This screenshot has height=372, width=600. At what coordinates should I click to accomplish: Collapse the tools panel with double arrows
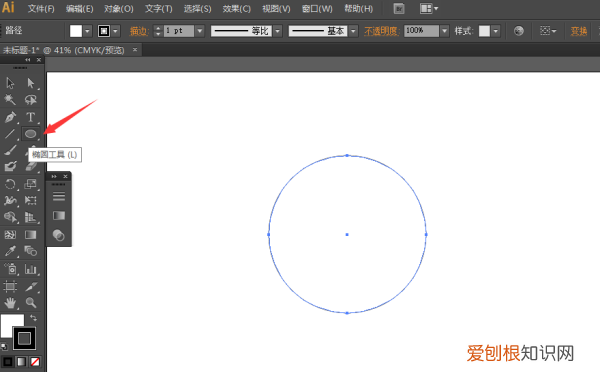click(x=28, y=60)
